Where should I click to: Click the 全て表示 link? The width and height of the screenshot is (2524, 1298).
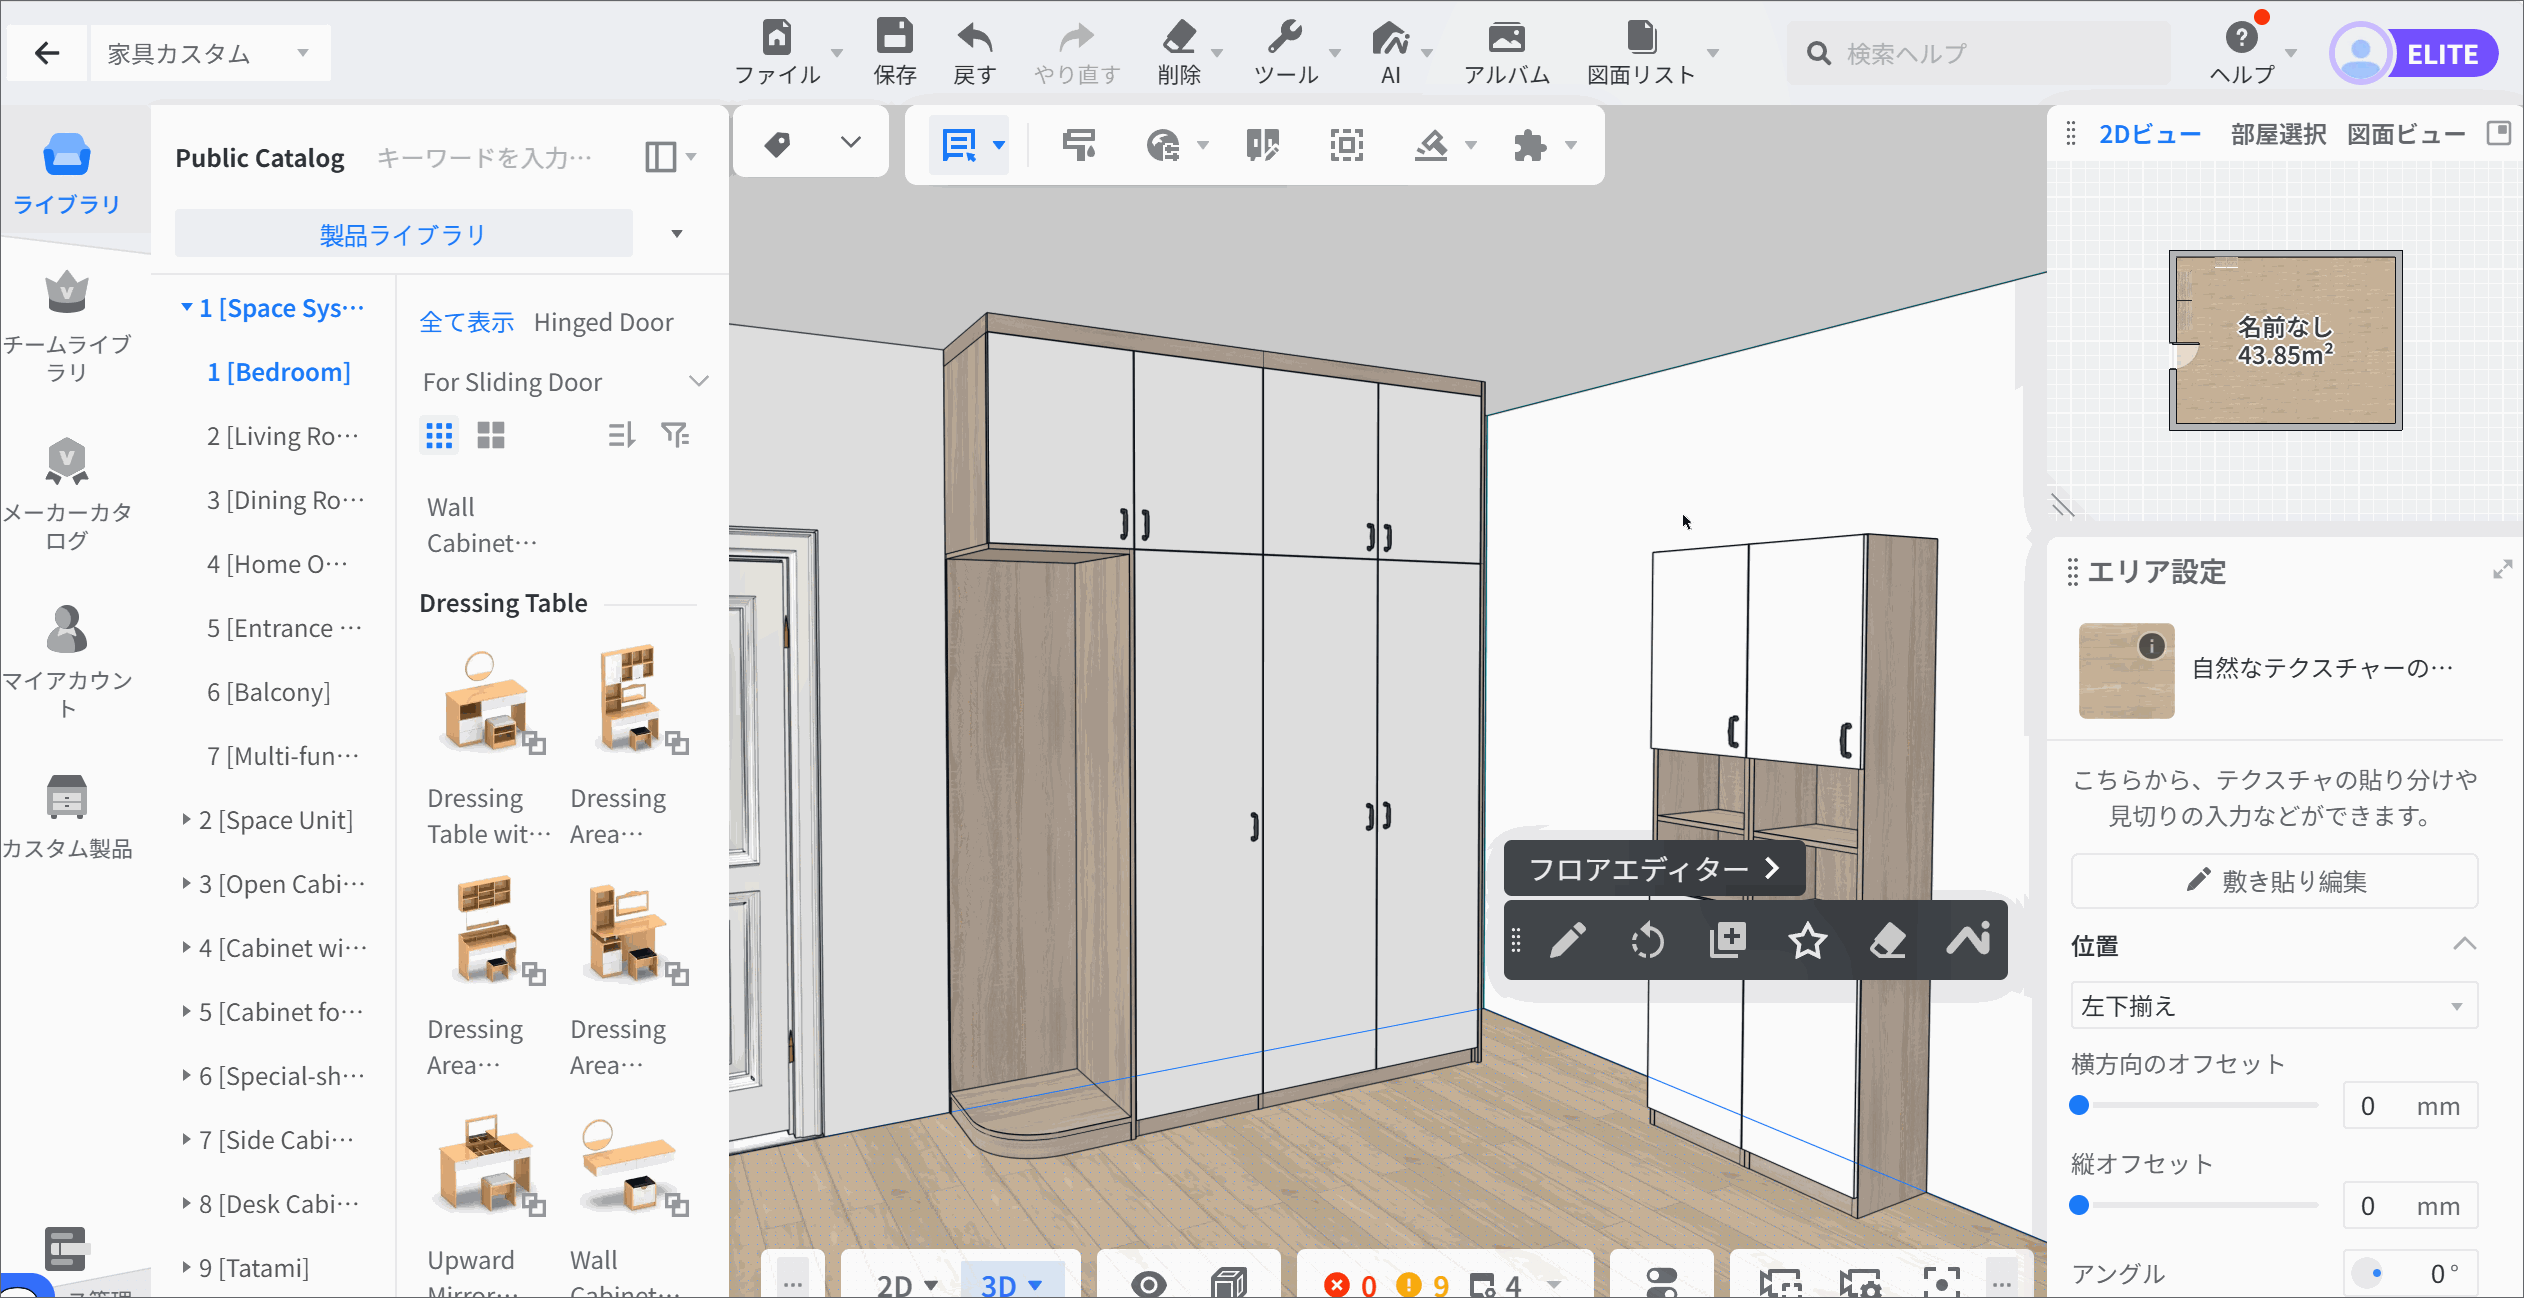point(466,322)
